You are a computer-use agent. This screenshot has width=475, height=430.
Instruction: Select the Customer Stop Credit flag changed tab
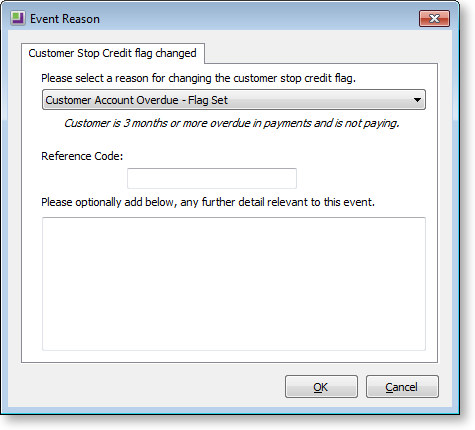(113, 53)
